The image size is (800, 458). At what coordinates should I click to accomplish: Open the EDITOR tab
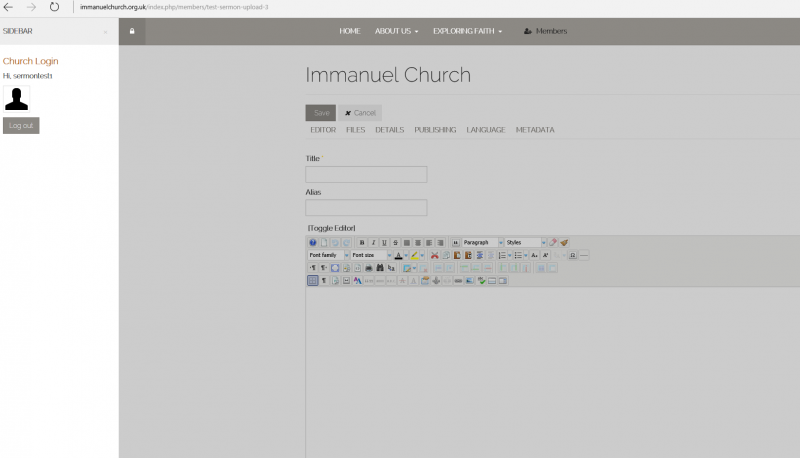point(323,130)
